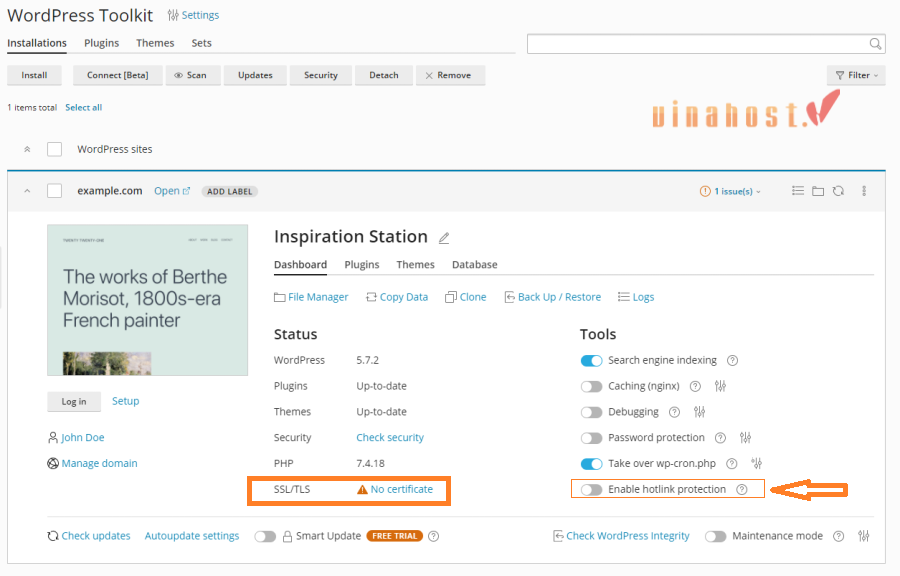Screen dimensions: 900x576
Task: Check the example.com checkbox
Action: click(55, 191)
